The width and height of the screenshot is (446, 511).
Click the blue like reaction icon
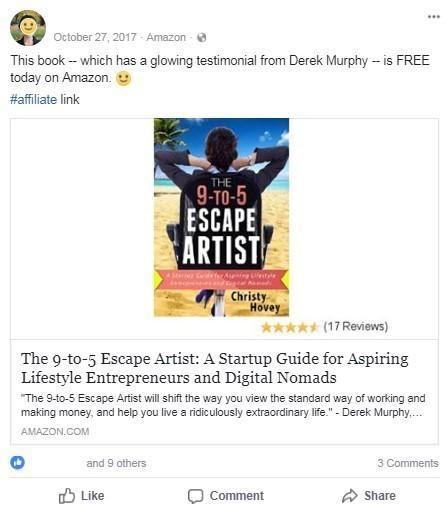(x=17, y=462)
